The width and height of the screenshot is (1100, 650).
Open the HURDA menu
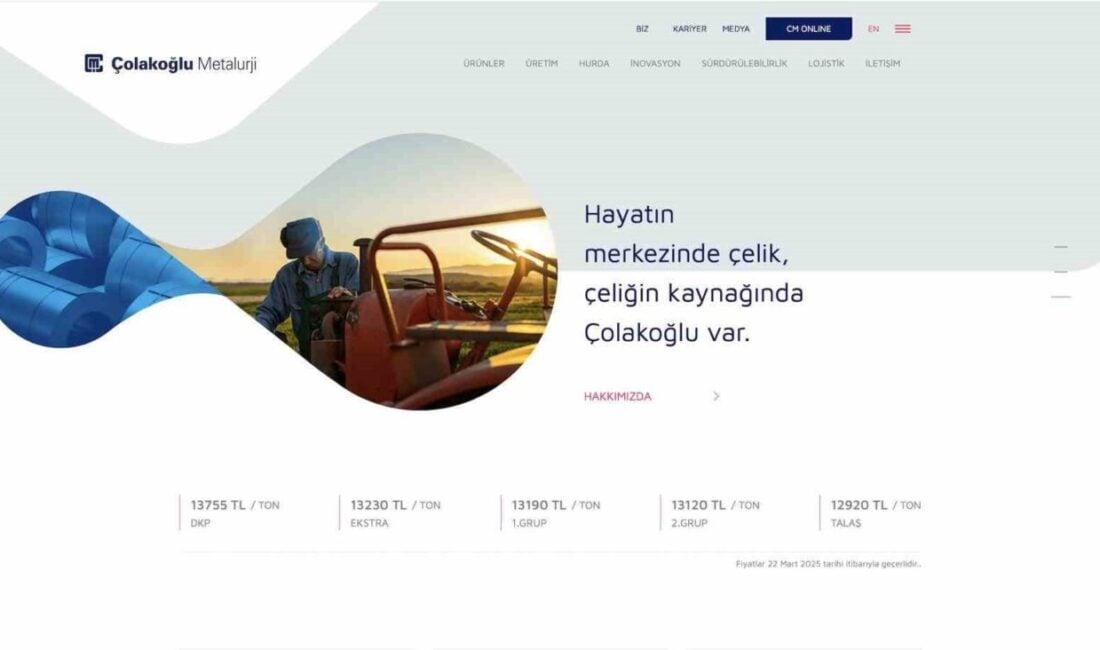click(x=593, y=63)
